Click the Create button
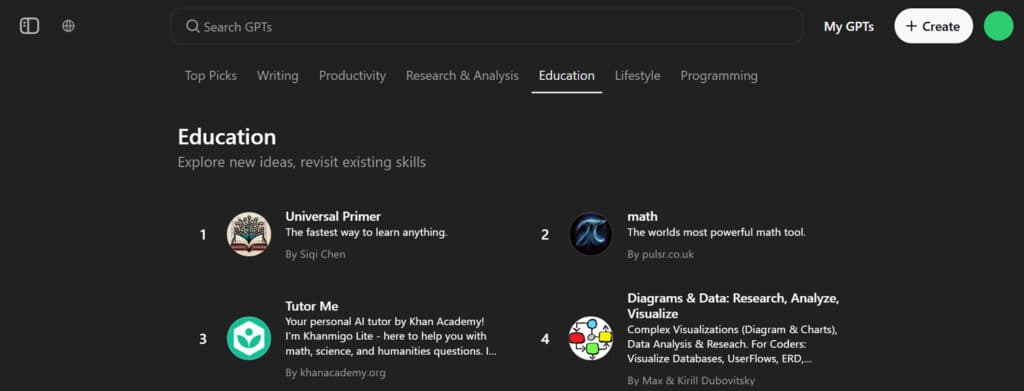This screenshot has width=1024, height=391. tap(933, 26)
